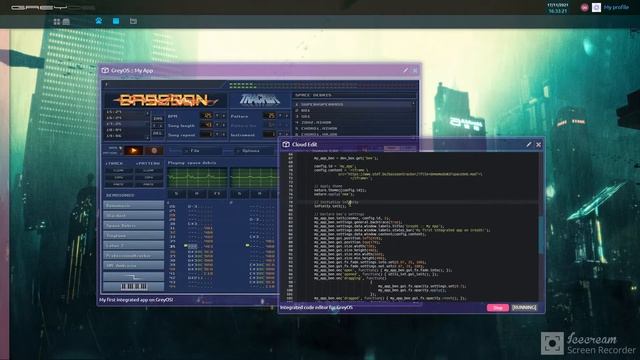
Task: Click the Cloud Edit title bar icon
Action: coord(286,144)
